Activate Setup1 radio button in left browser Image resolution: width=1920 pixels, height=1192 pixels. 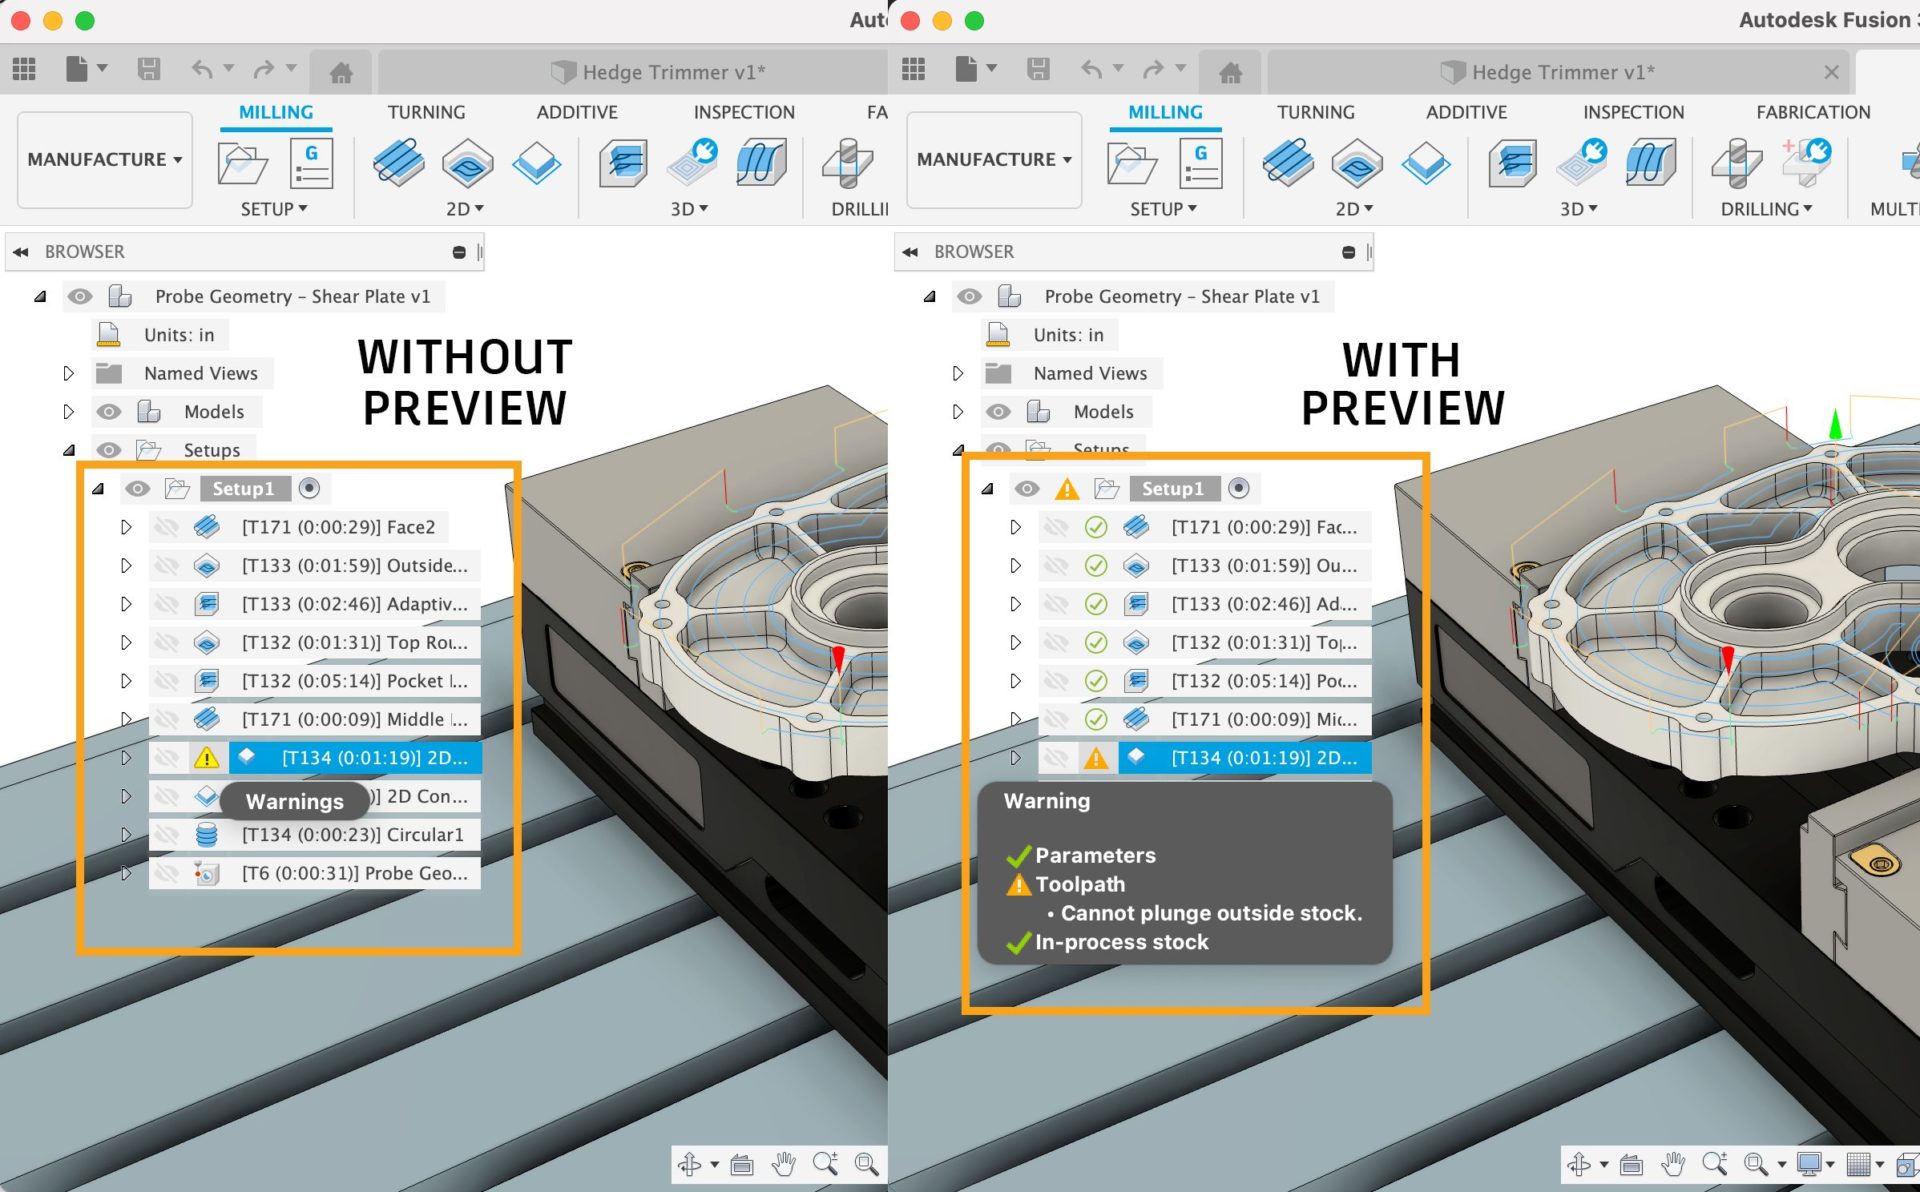pos(310,489)
